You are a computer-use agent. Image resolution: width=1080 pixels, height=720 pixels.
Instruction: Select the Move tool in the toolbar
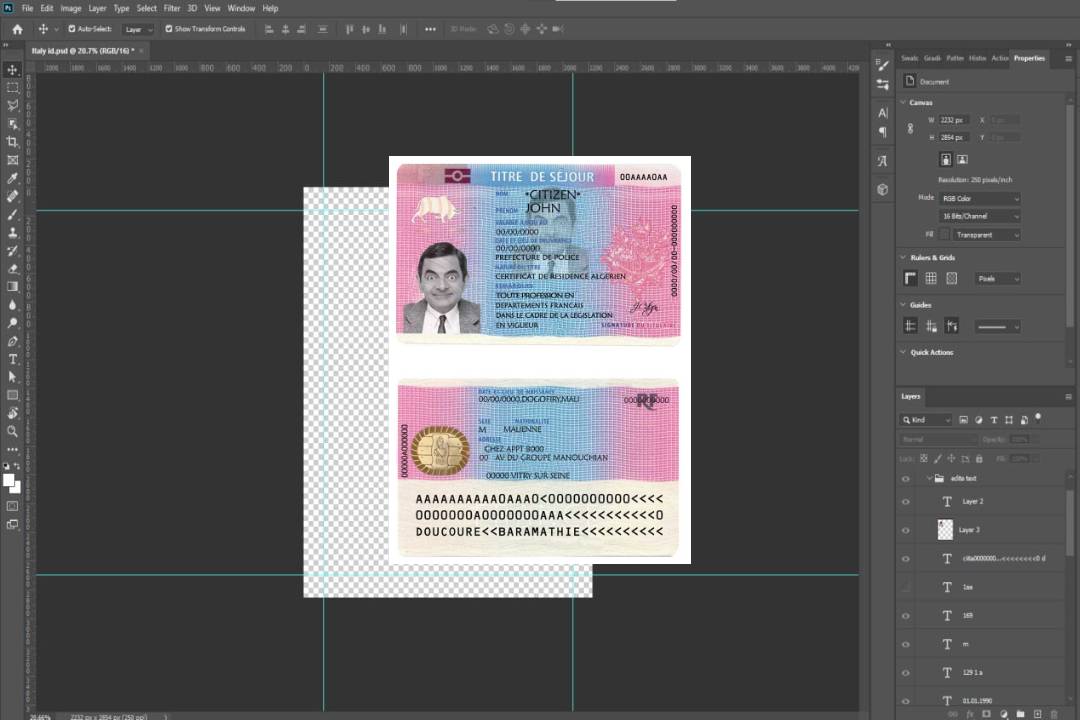[13, 69]
